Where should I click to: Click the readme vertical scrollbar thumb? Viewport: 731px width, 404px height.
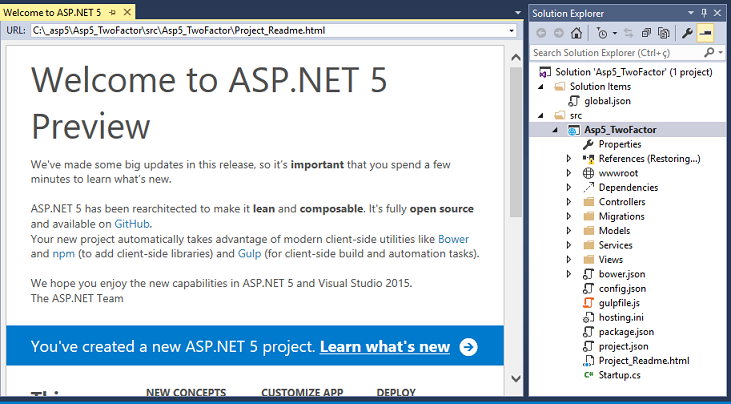[x=516, y=142]
